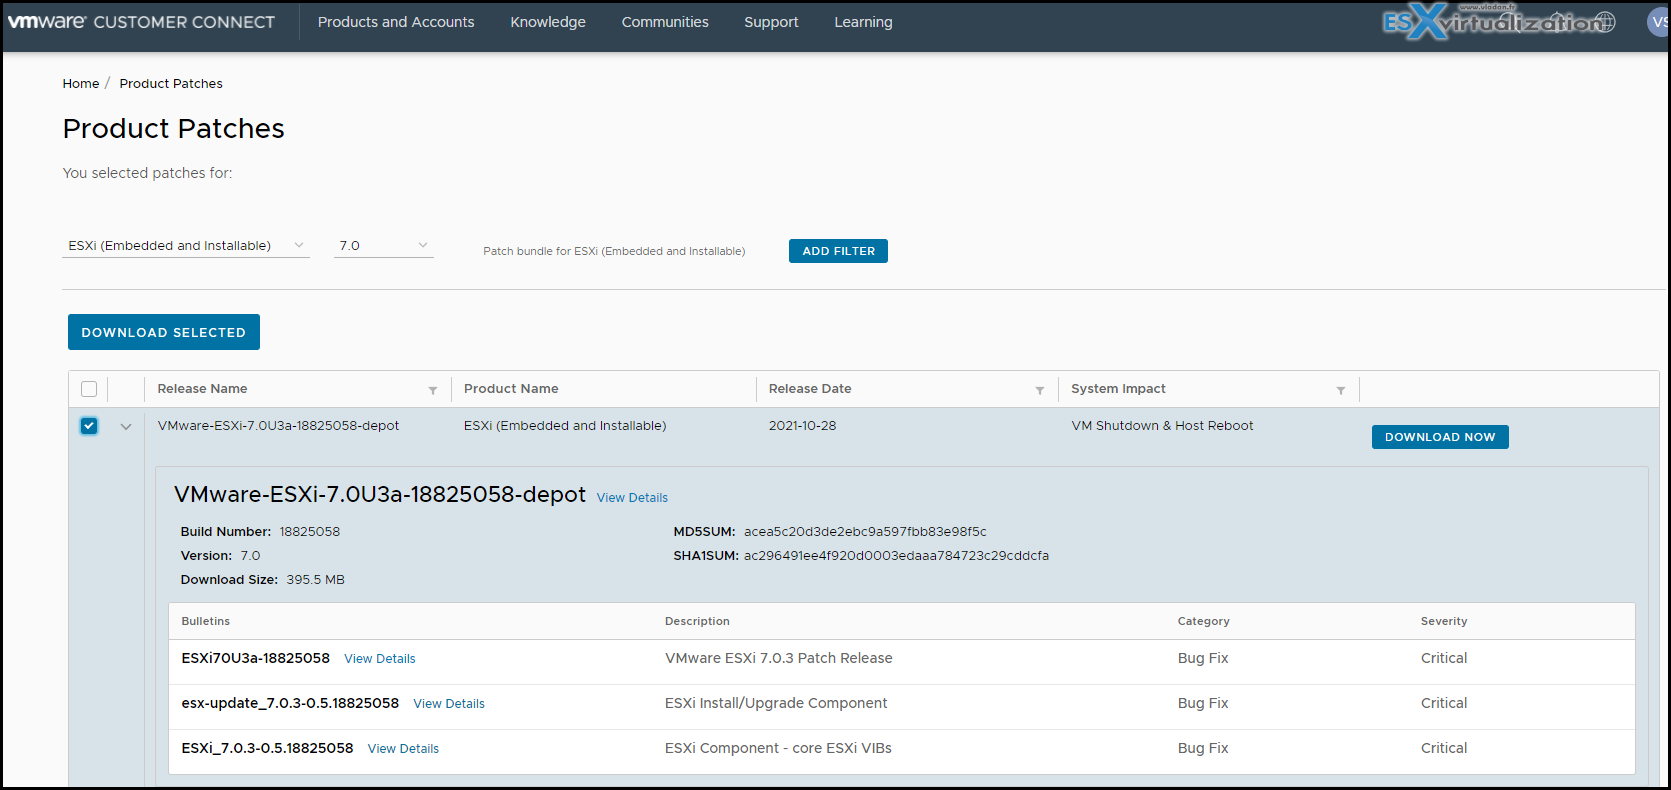Screen dimensions: 1671x790
Task: Open View Details for ESXi70U3a-18825058 bulletin
Action: pyautogui.click(x=380, y=659)
